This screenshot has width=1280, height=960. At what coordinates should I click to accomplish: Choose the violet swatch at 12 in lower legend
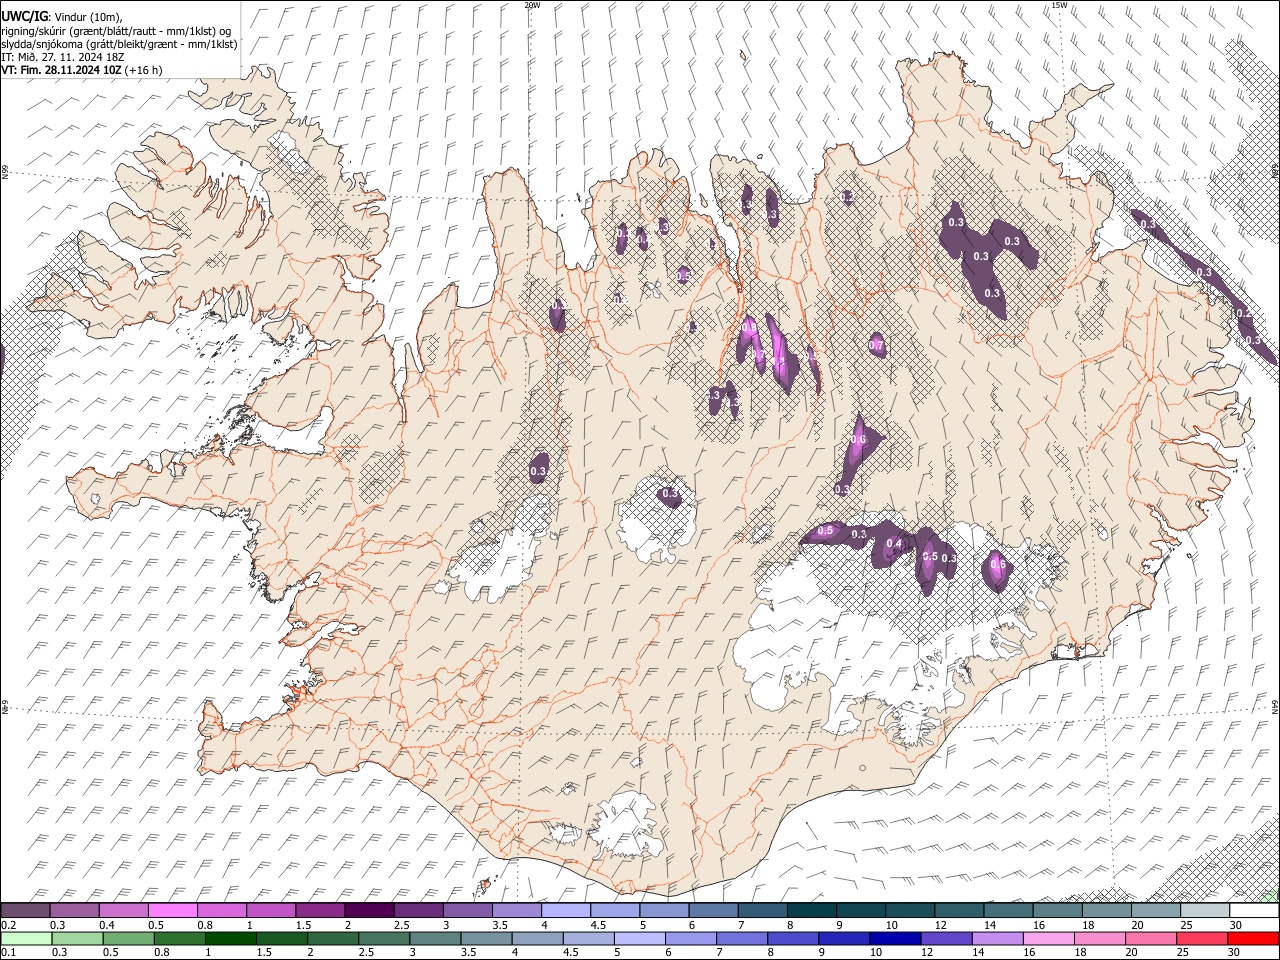pos(946,939)
